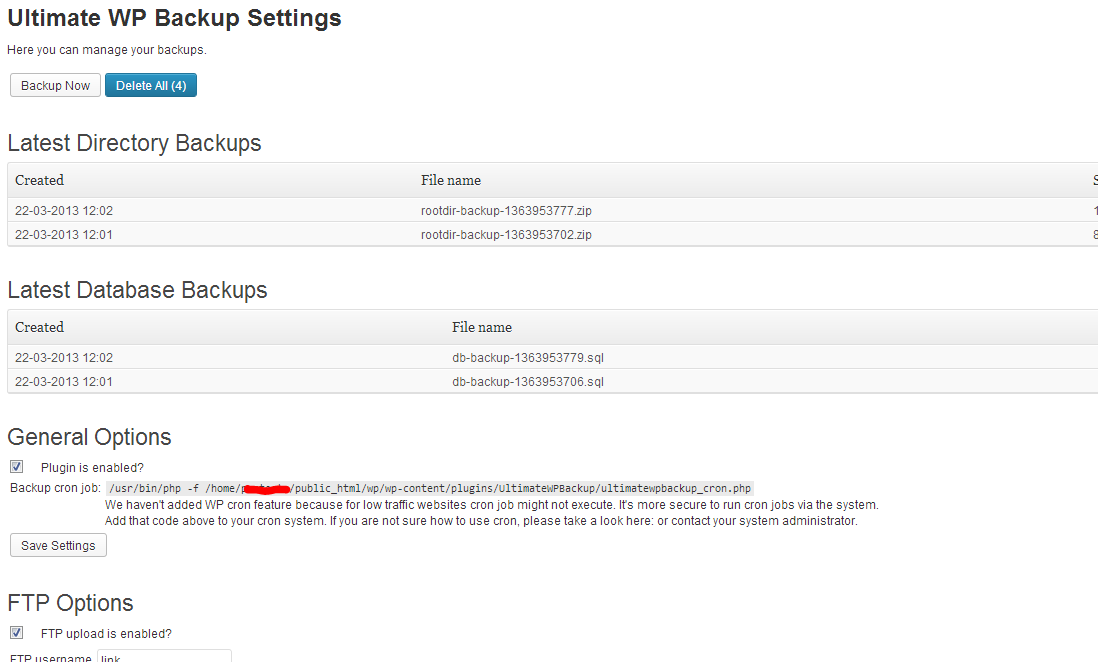This screenshot has height=662, width=1098.
Task: Click the Ultimate WP Backup Settings title
Action: 174,18
